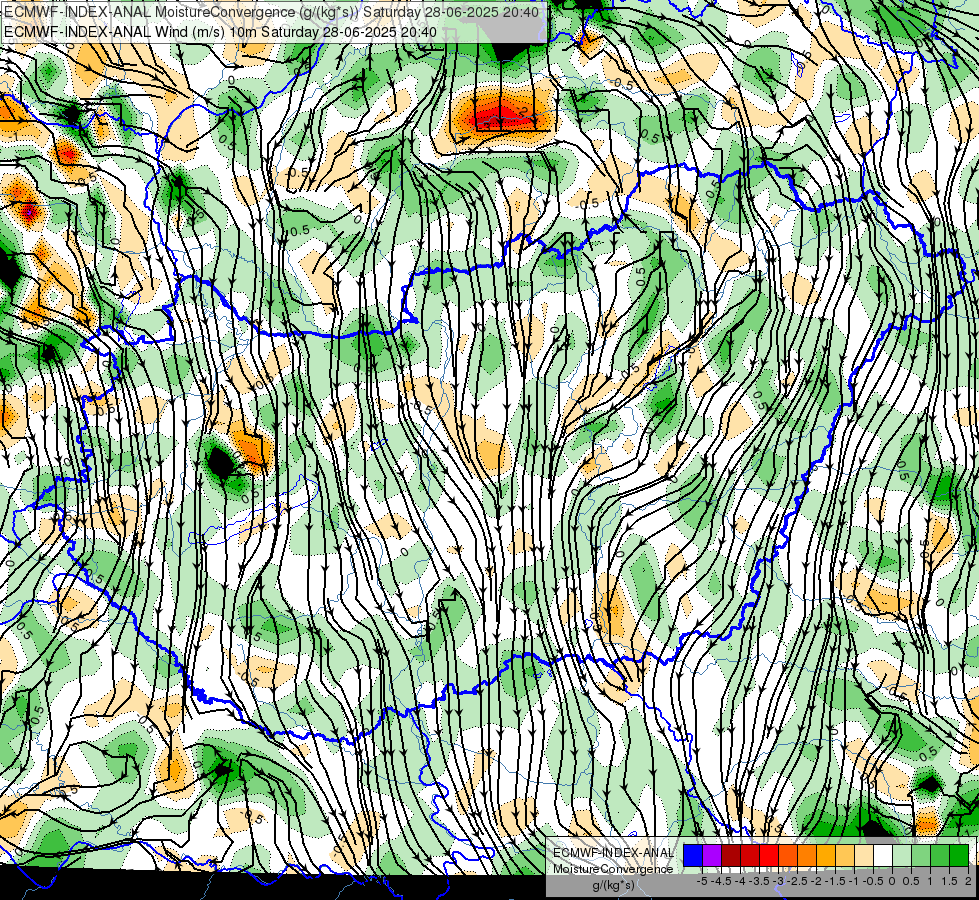The height and width of the screenshot is (900, 979).
Task: Click the 'Wind (m/s) 10m' title line
Action: [220, 32]
